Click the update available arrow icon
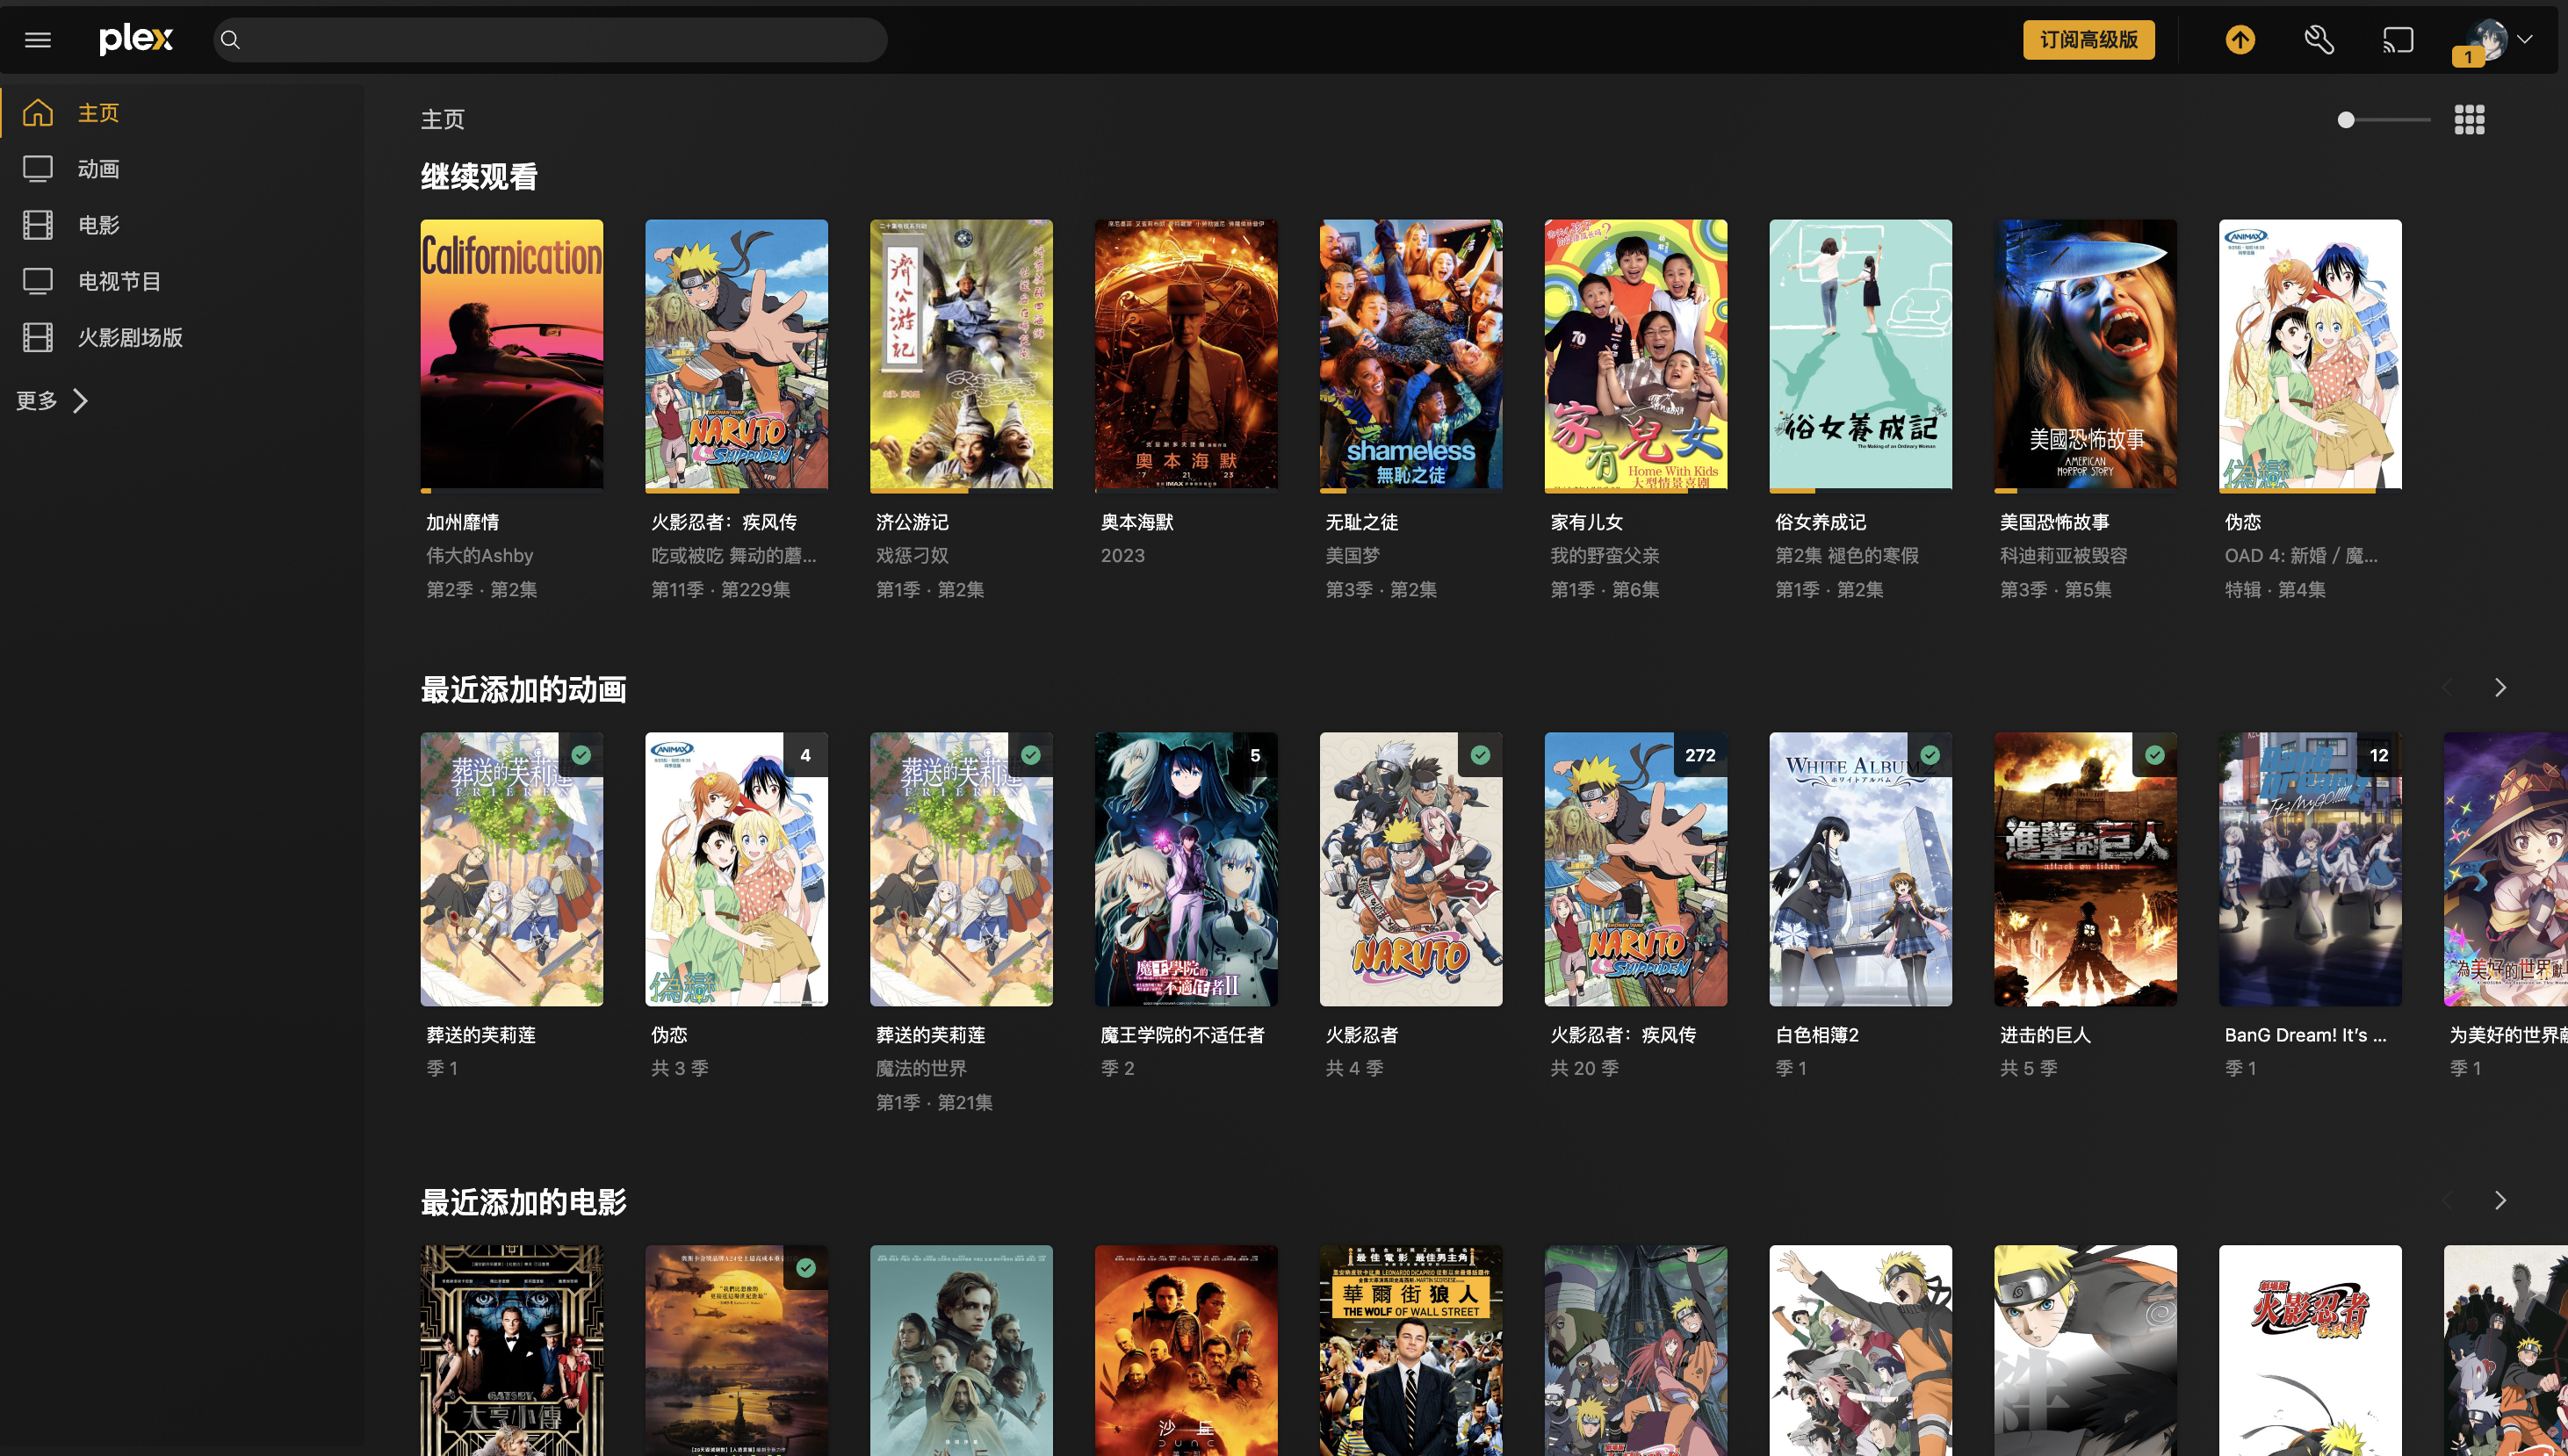Viewport: 2568px width, 1456px height. click(x=2239, y=40)
